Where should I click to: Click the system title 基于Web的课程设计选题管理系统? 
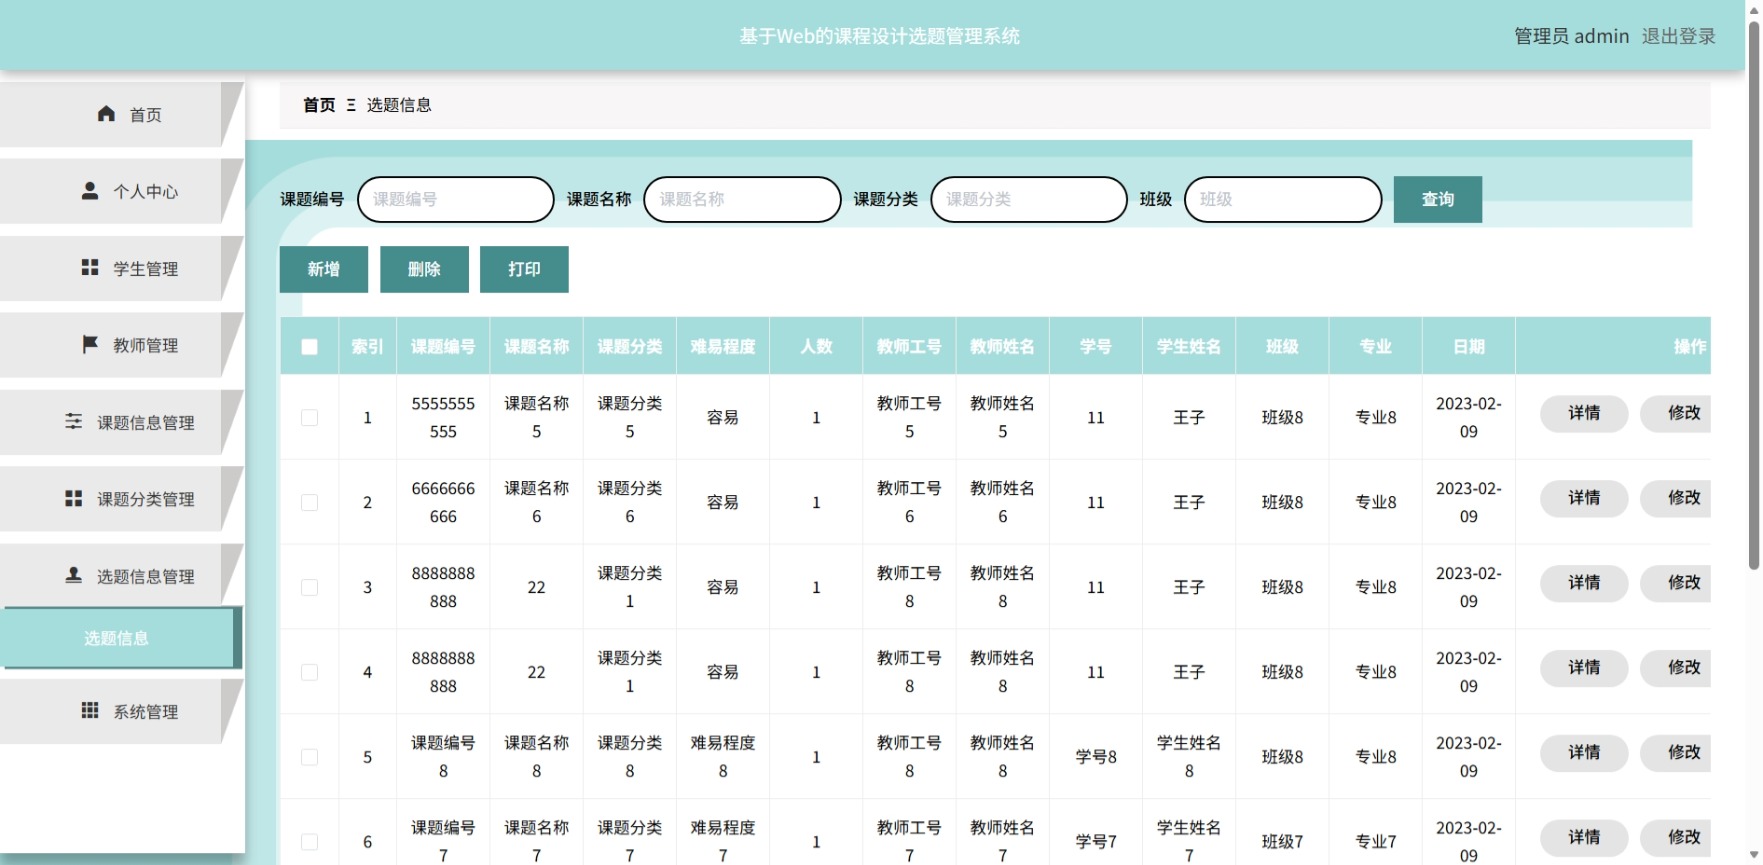pyautogui.click(x=880, y=36)
